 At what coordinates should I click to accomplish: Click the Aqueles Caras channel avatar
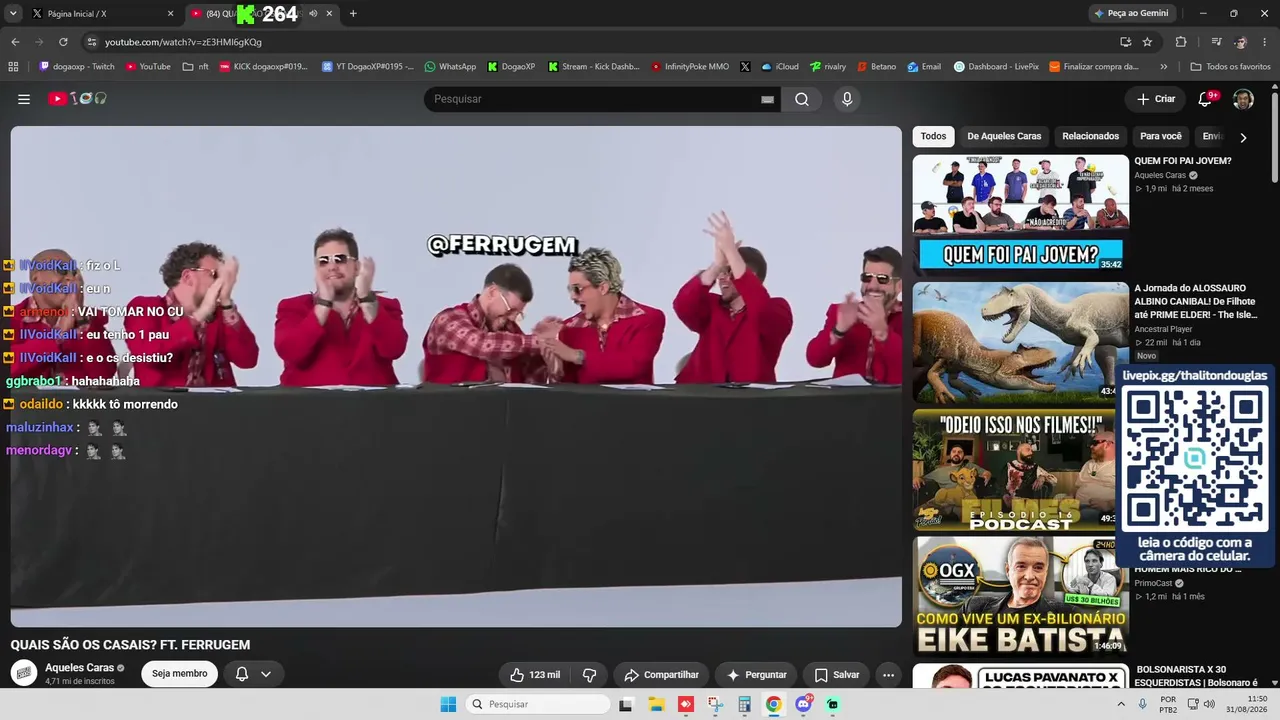24,673
